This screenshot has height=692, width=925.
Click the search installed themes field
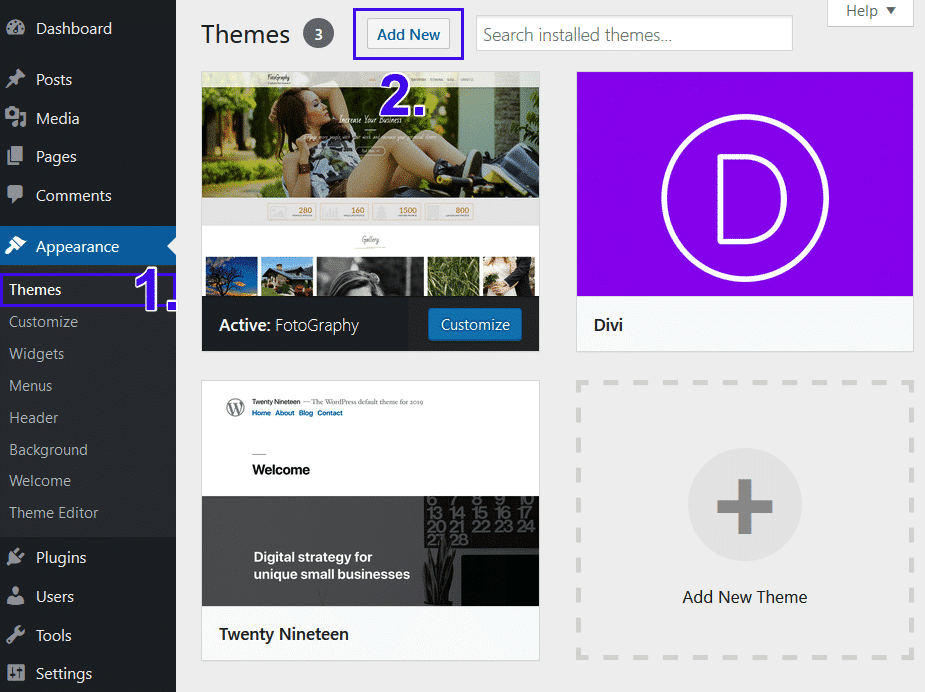[x=634, y=33]
